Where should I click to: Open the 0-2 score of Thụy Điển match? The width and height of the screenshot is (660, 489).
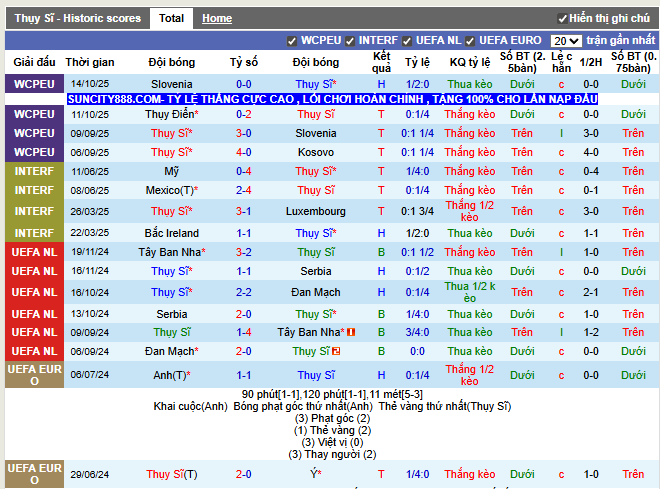click(x=244, y=114)
